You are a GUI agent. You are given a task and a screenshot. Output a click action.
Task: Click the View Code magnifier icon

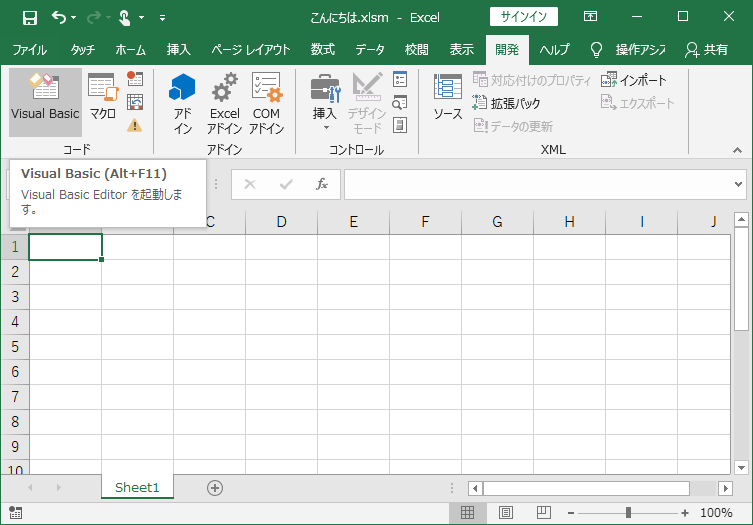click(x=400, y=102)
